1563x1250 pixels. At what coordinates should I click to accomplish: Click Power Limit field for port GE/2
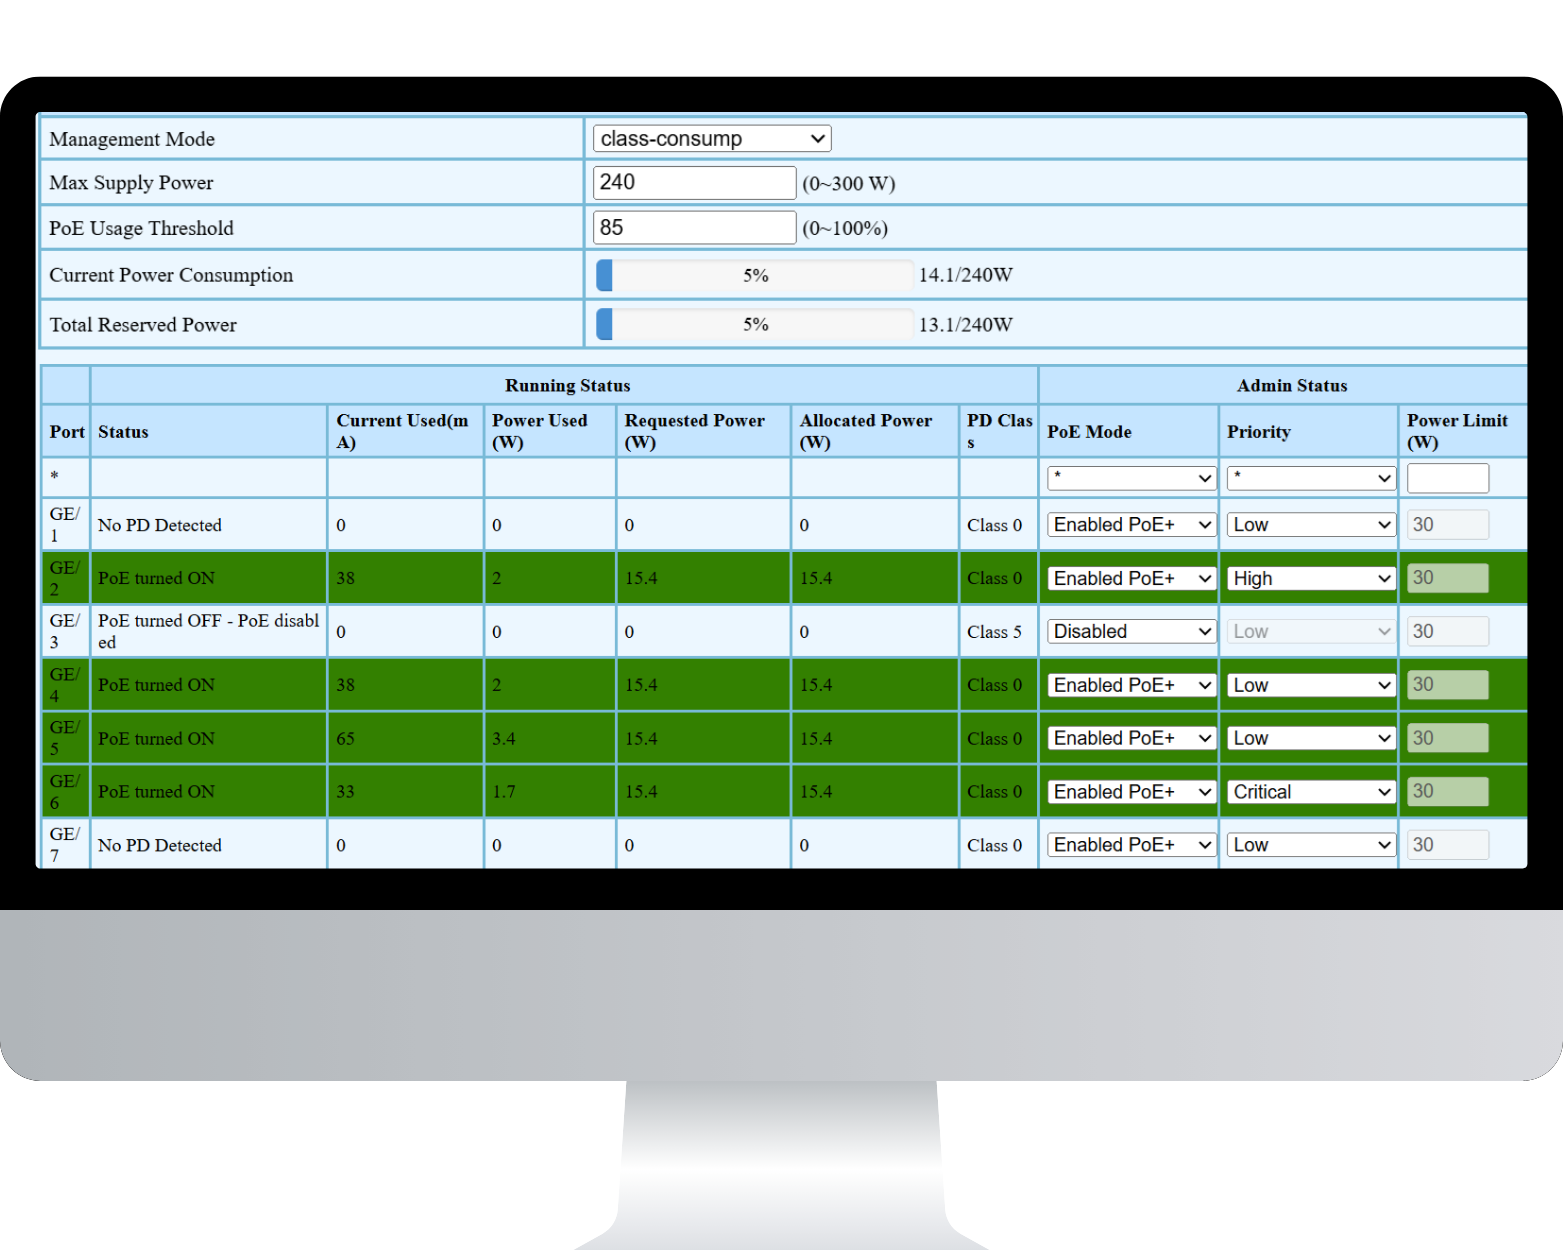click(1447, 578)
